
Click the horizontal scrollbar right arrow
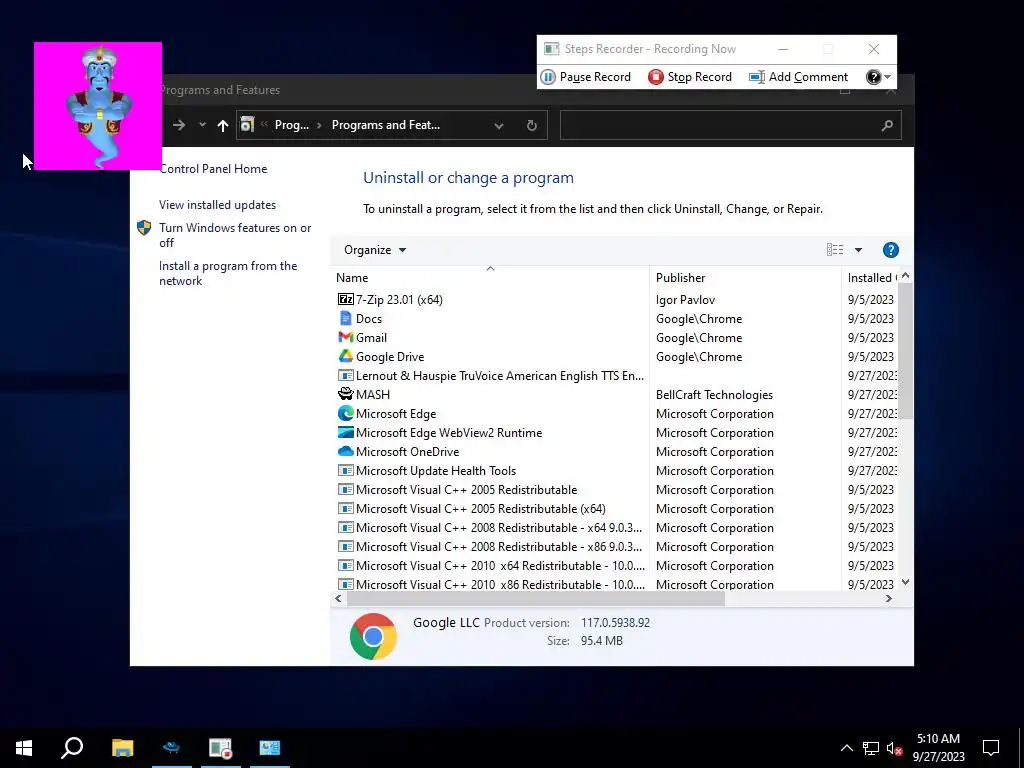[889, 598]
